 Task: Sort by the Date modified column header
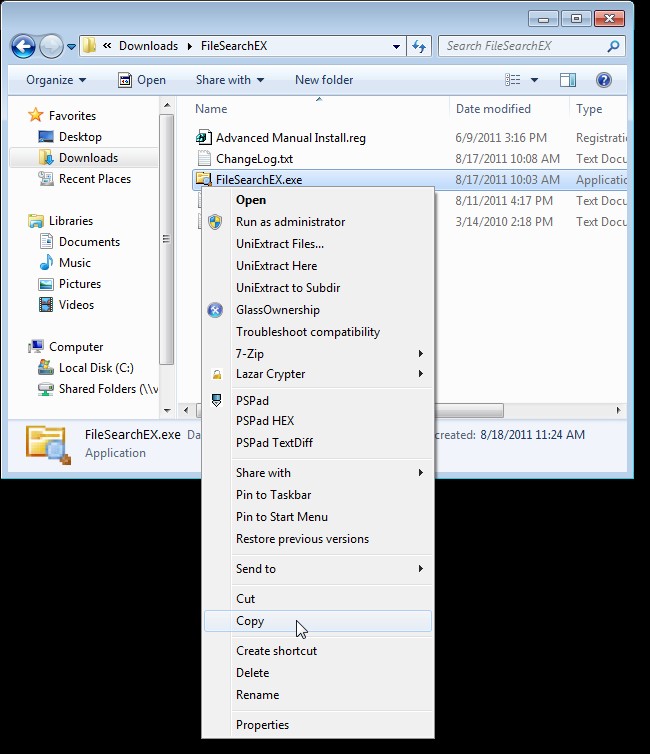[x=493, y=109]
